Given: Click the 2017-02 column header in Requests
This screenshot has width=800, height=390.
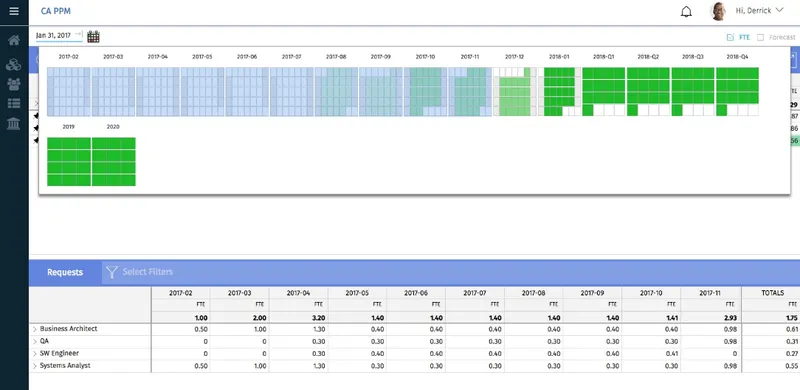Looking at the screenshot, I should tap(181, 293).
